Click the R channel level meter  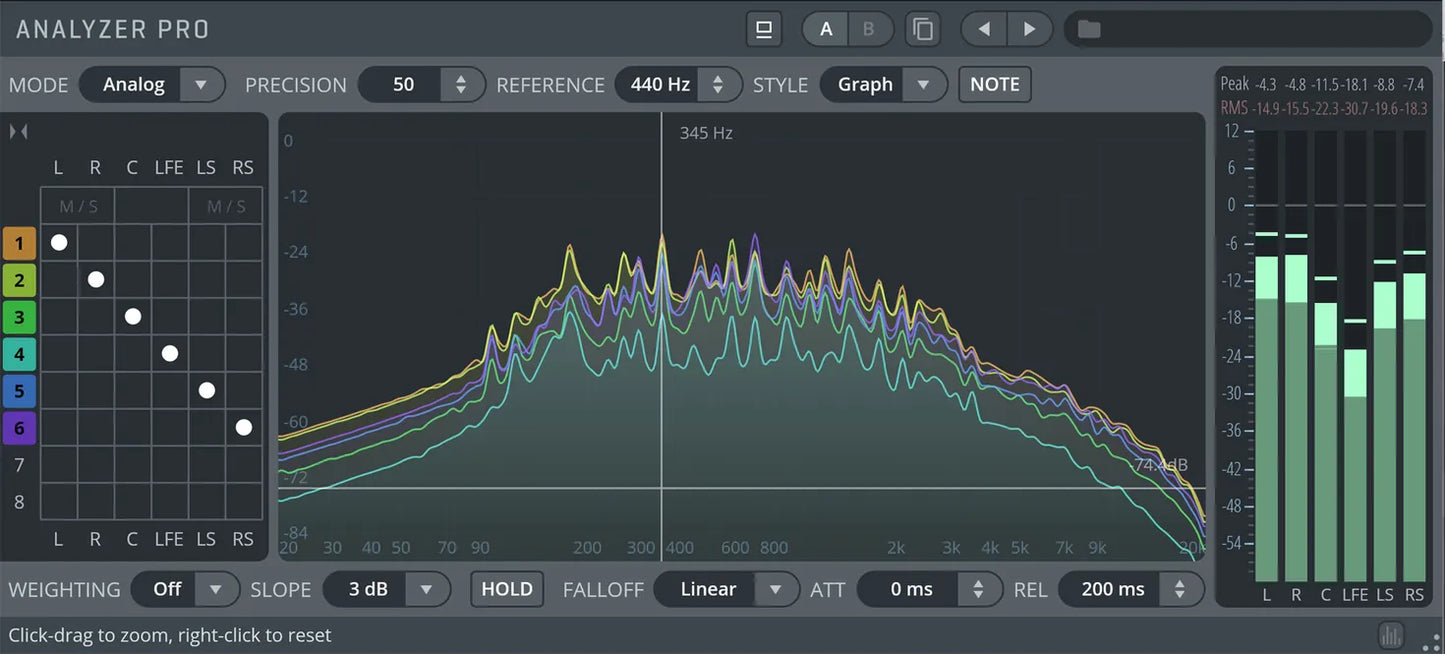(x=1296, y=356)
